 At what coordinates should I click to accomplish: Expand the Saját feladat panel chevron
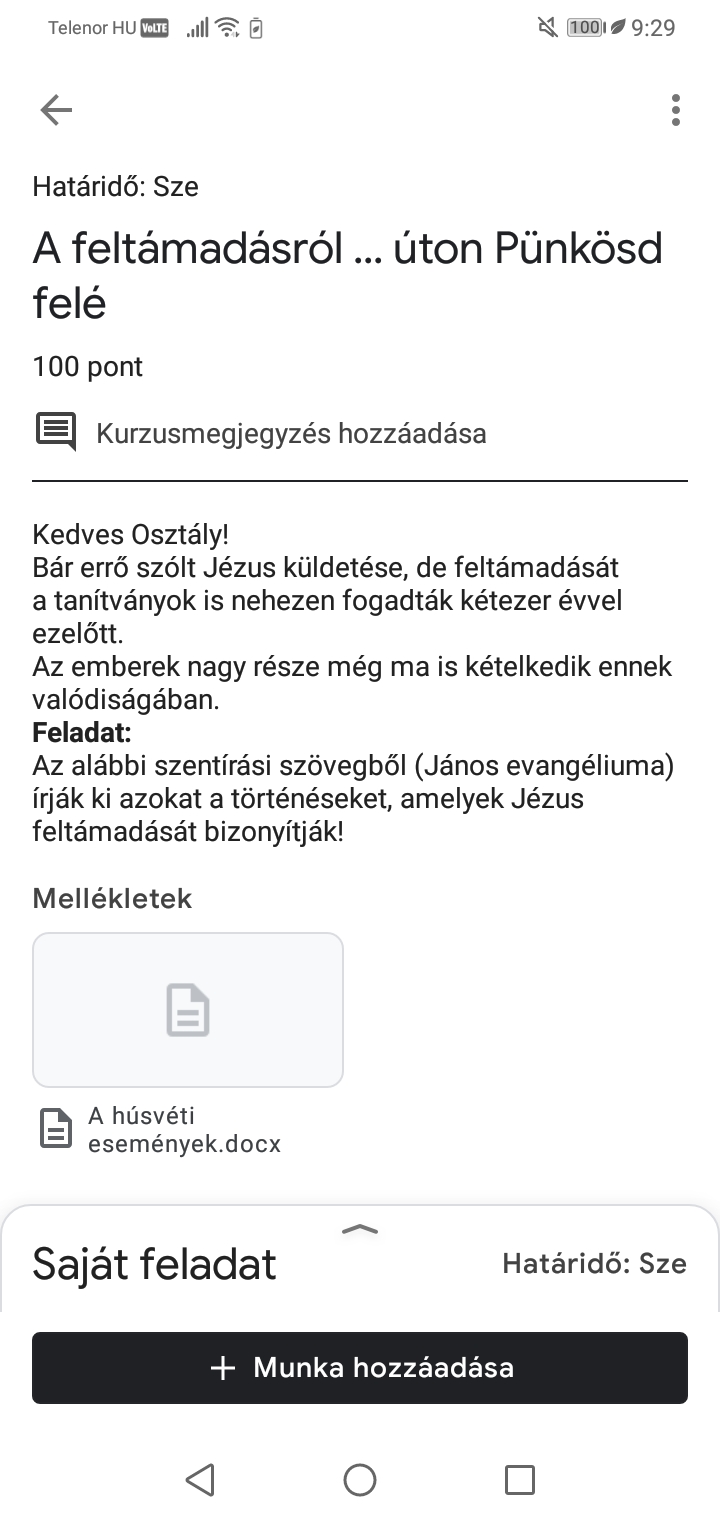point(360,1229)
